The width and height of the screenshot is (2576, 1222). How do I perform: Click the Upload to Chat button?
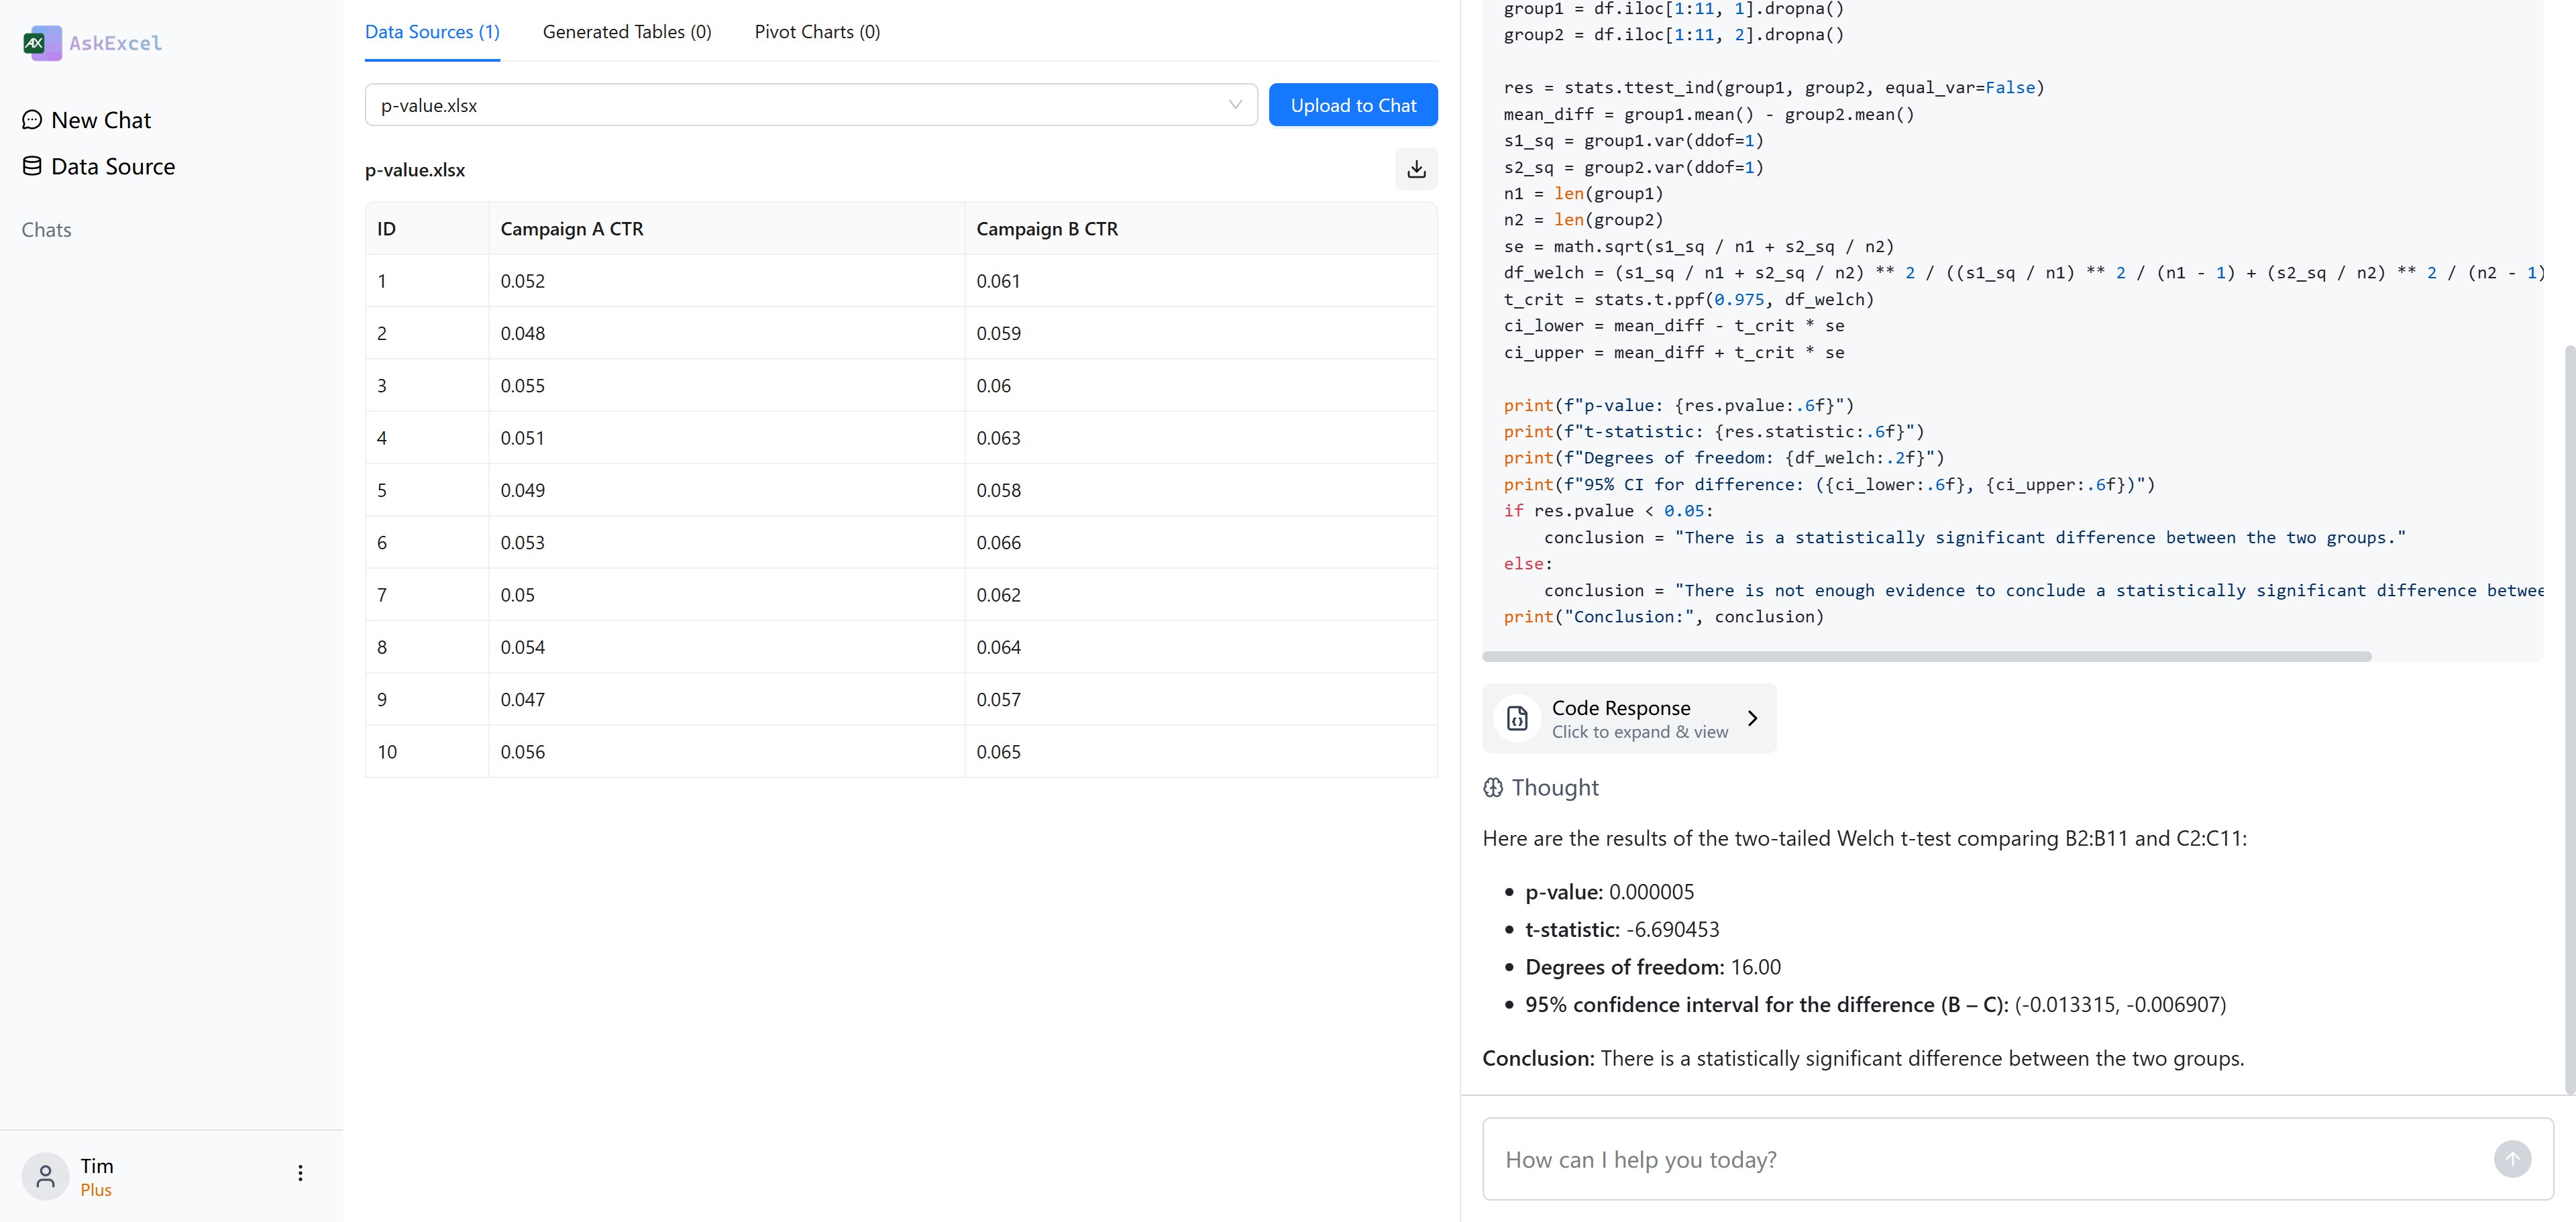1353,105
